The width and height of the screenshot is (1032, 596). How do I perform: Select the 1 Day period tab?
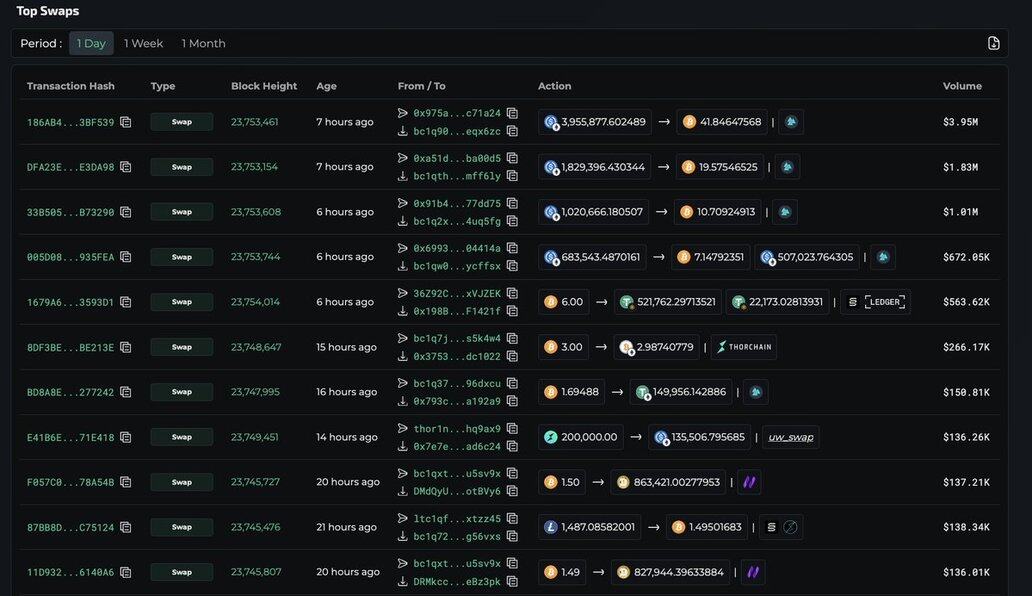coord(91,43)
